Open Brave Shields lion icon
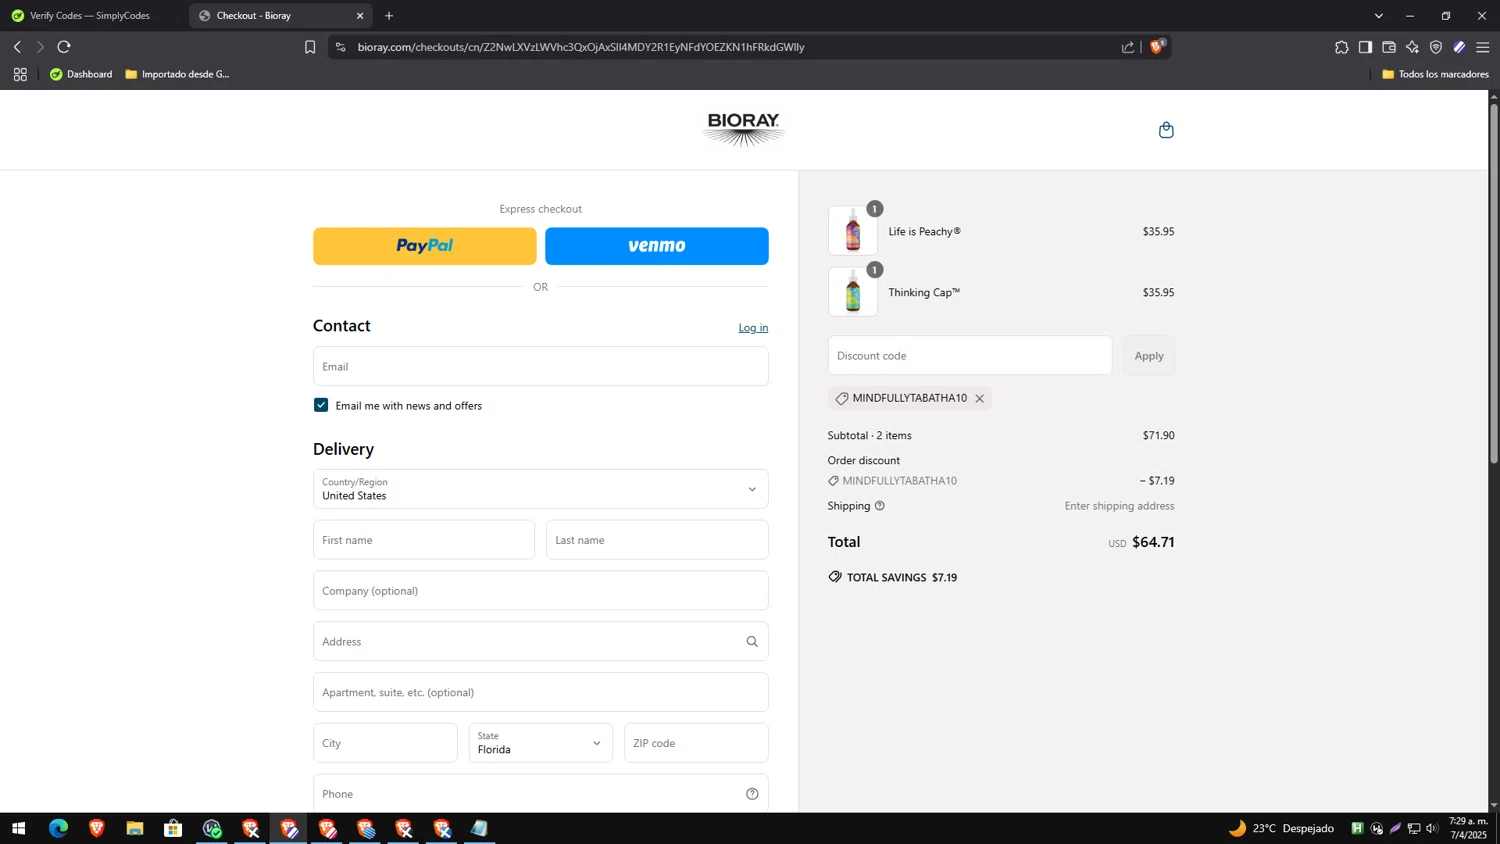Viewport: 1500px width, 844px height. point(1157,46)
